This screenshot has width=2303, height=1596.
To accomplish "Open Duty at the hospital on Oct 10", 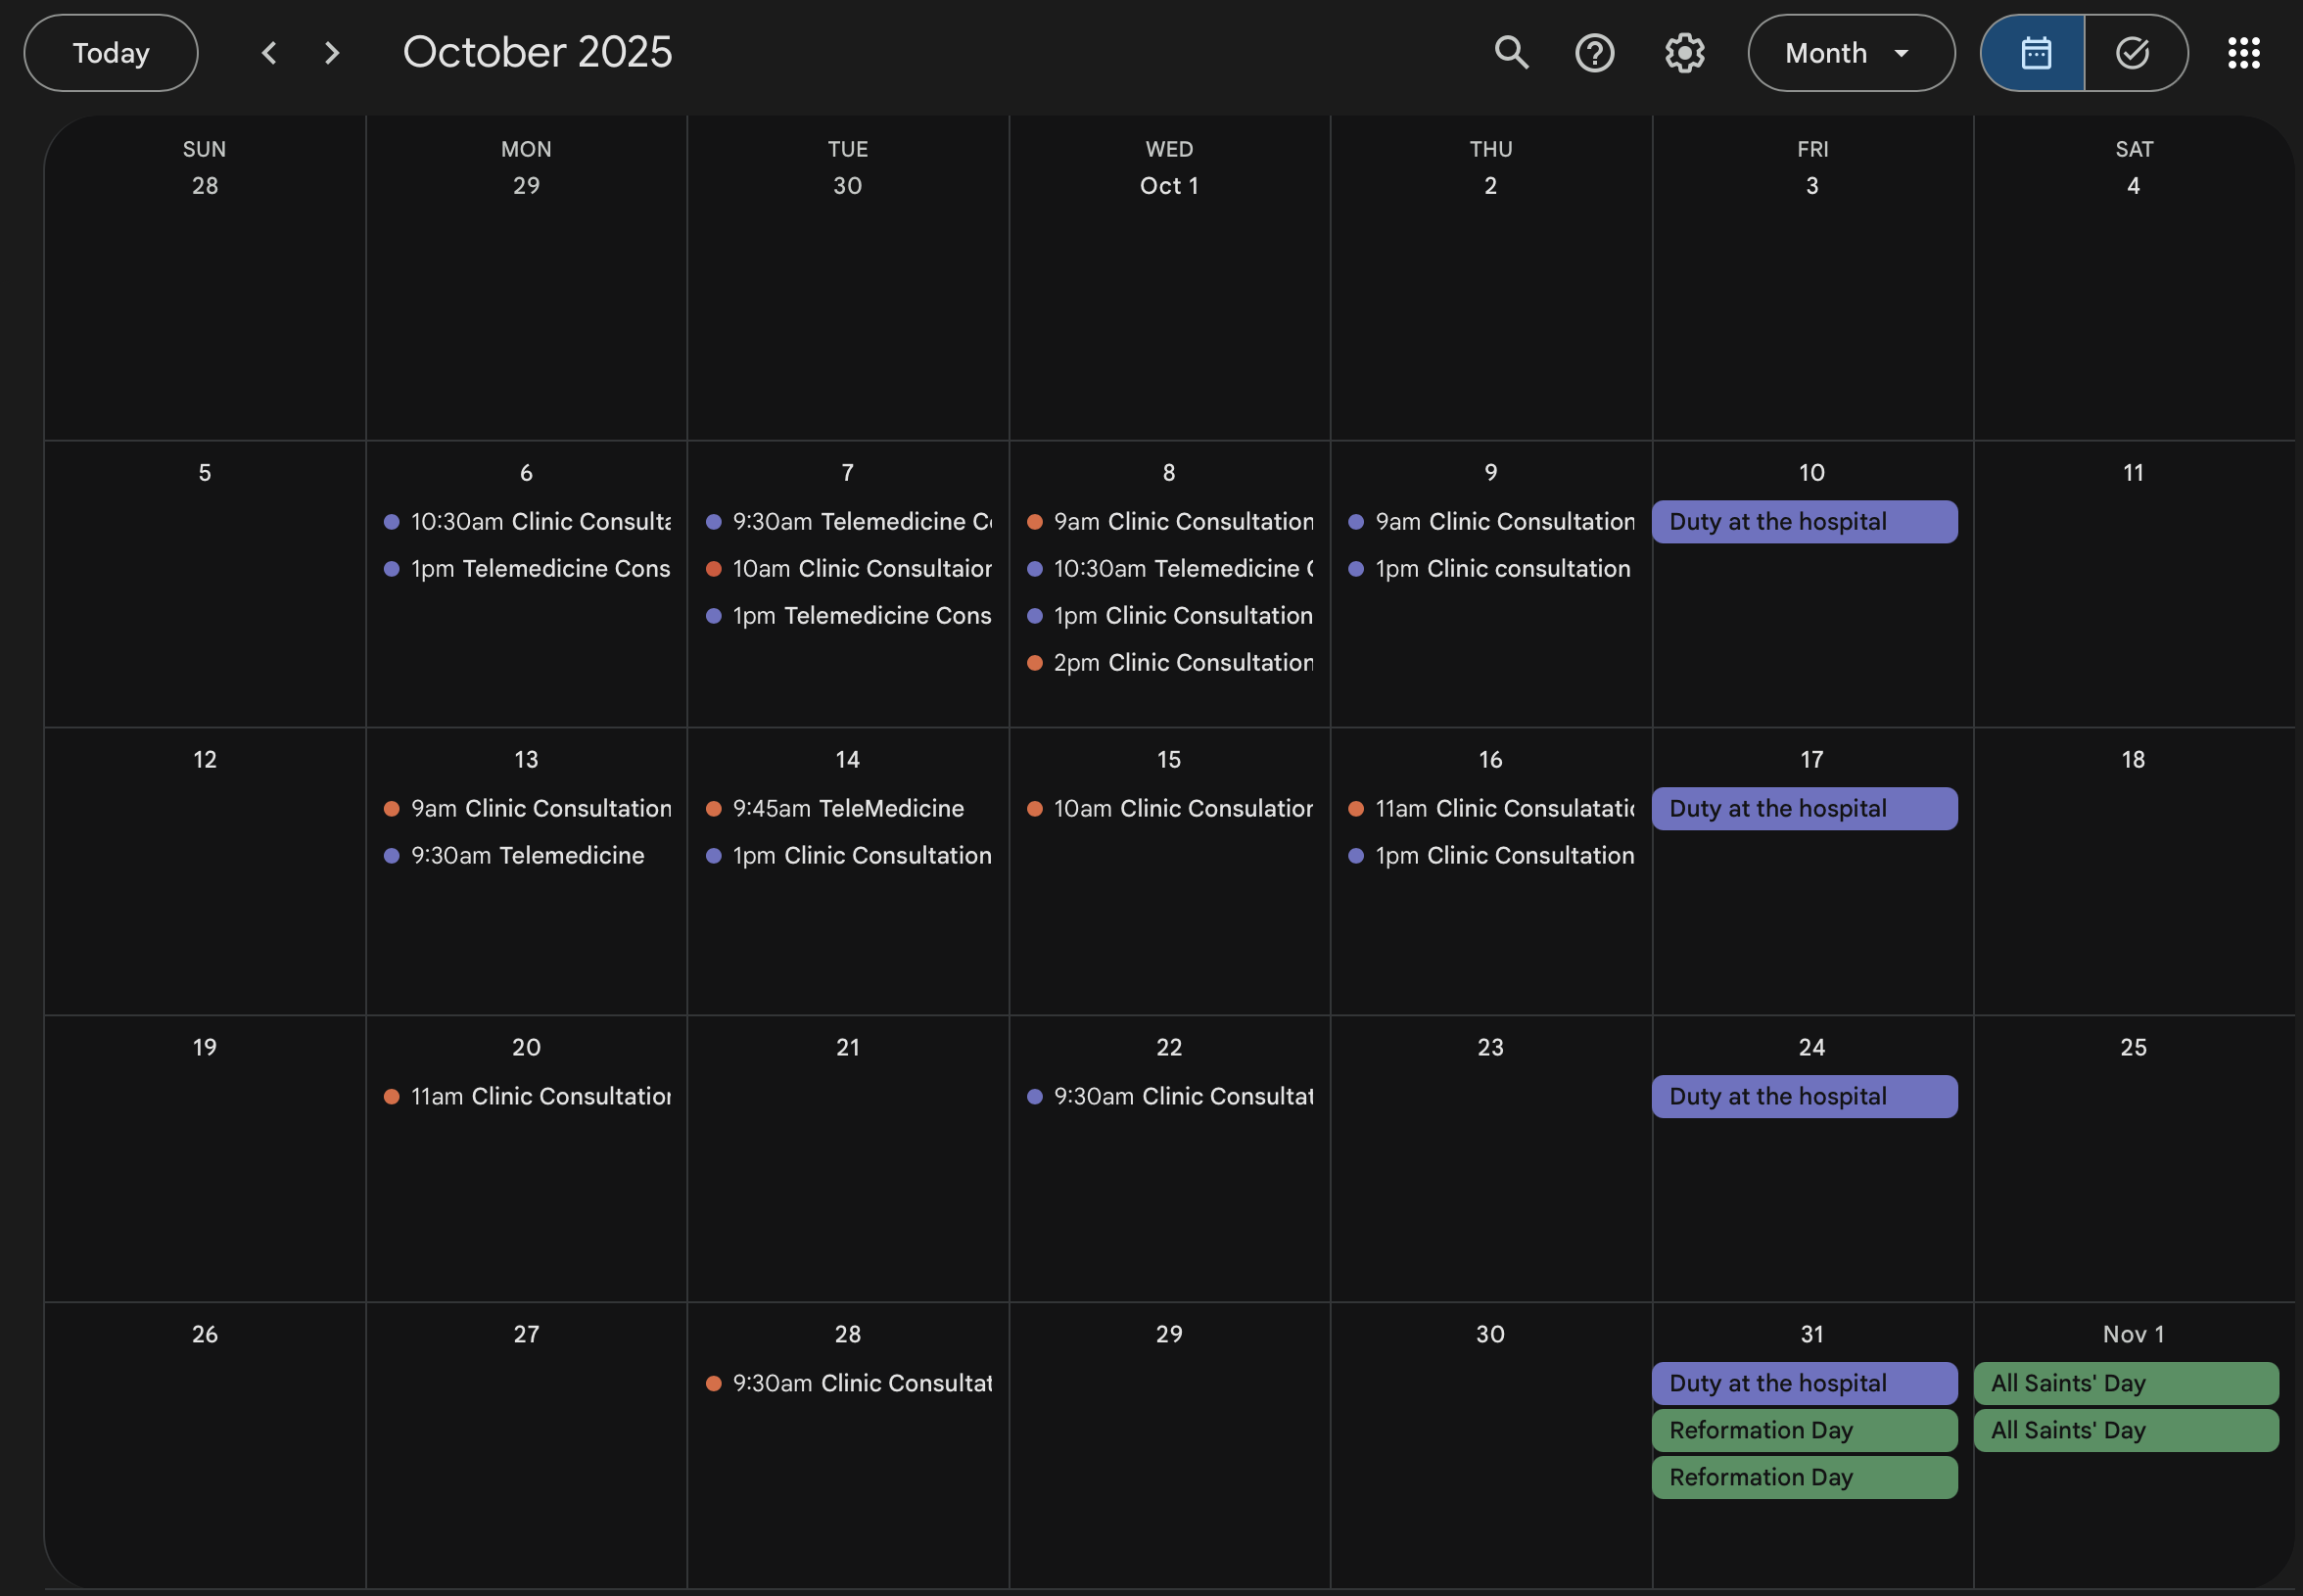I will click(x=1804, y=522).
